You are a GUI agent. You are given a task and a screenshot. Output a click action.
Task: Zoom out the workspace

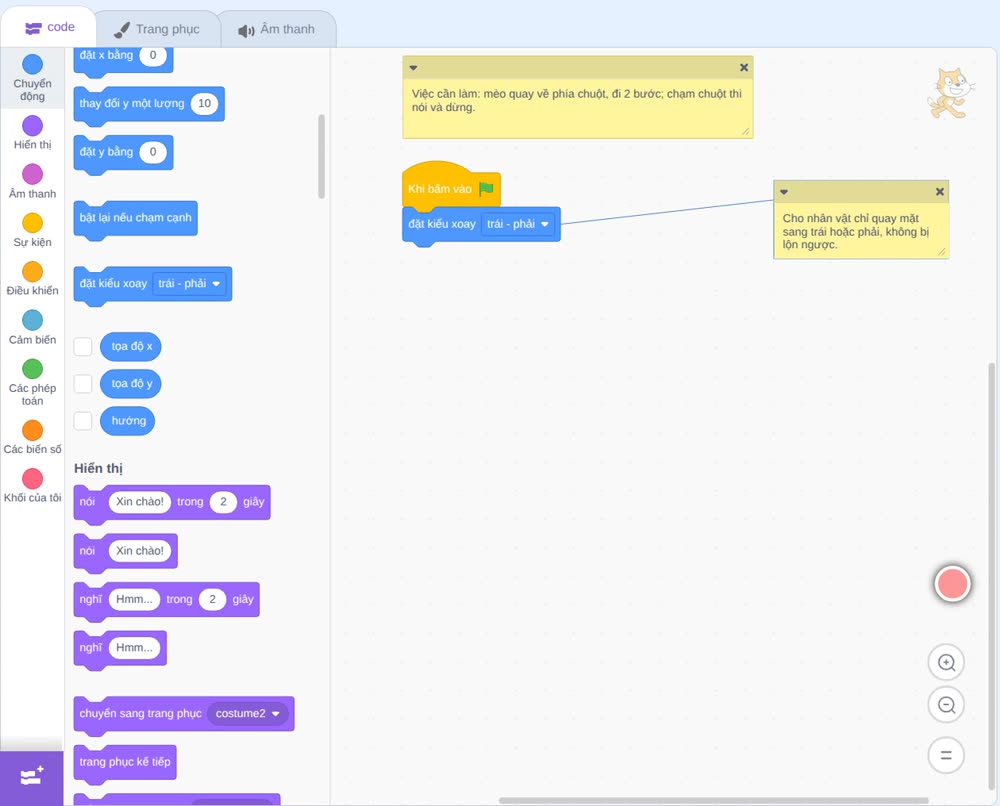pos(946,705)
